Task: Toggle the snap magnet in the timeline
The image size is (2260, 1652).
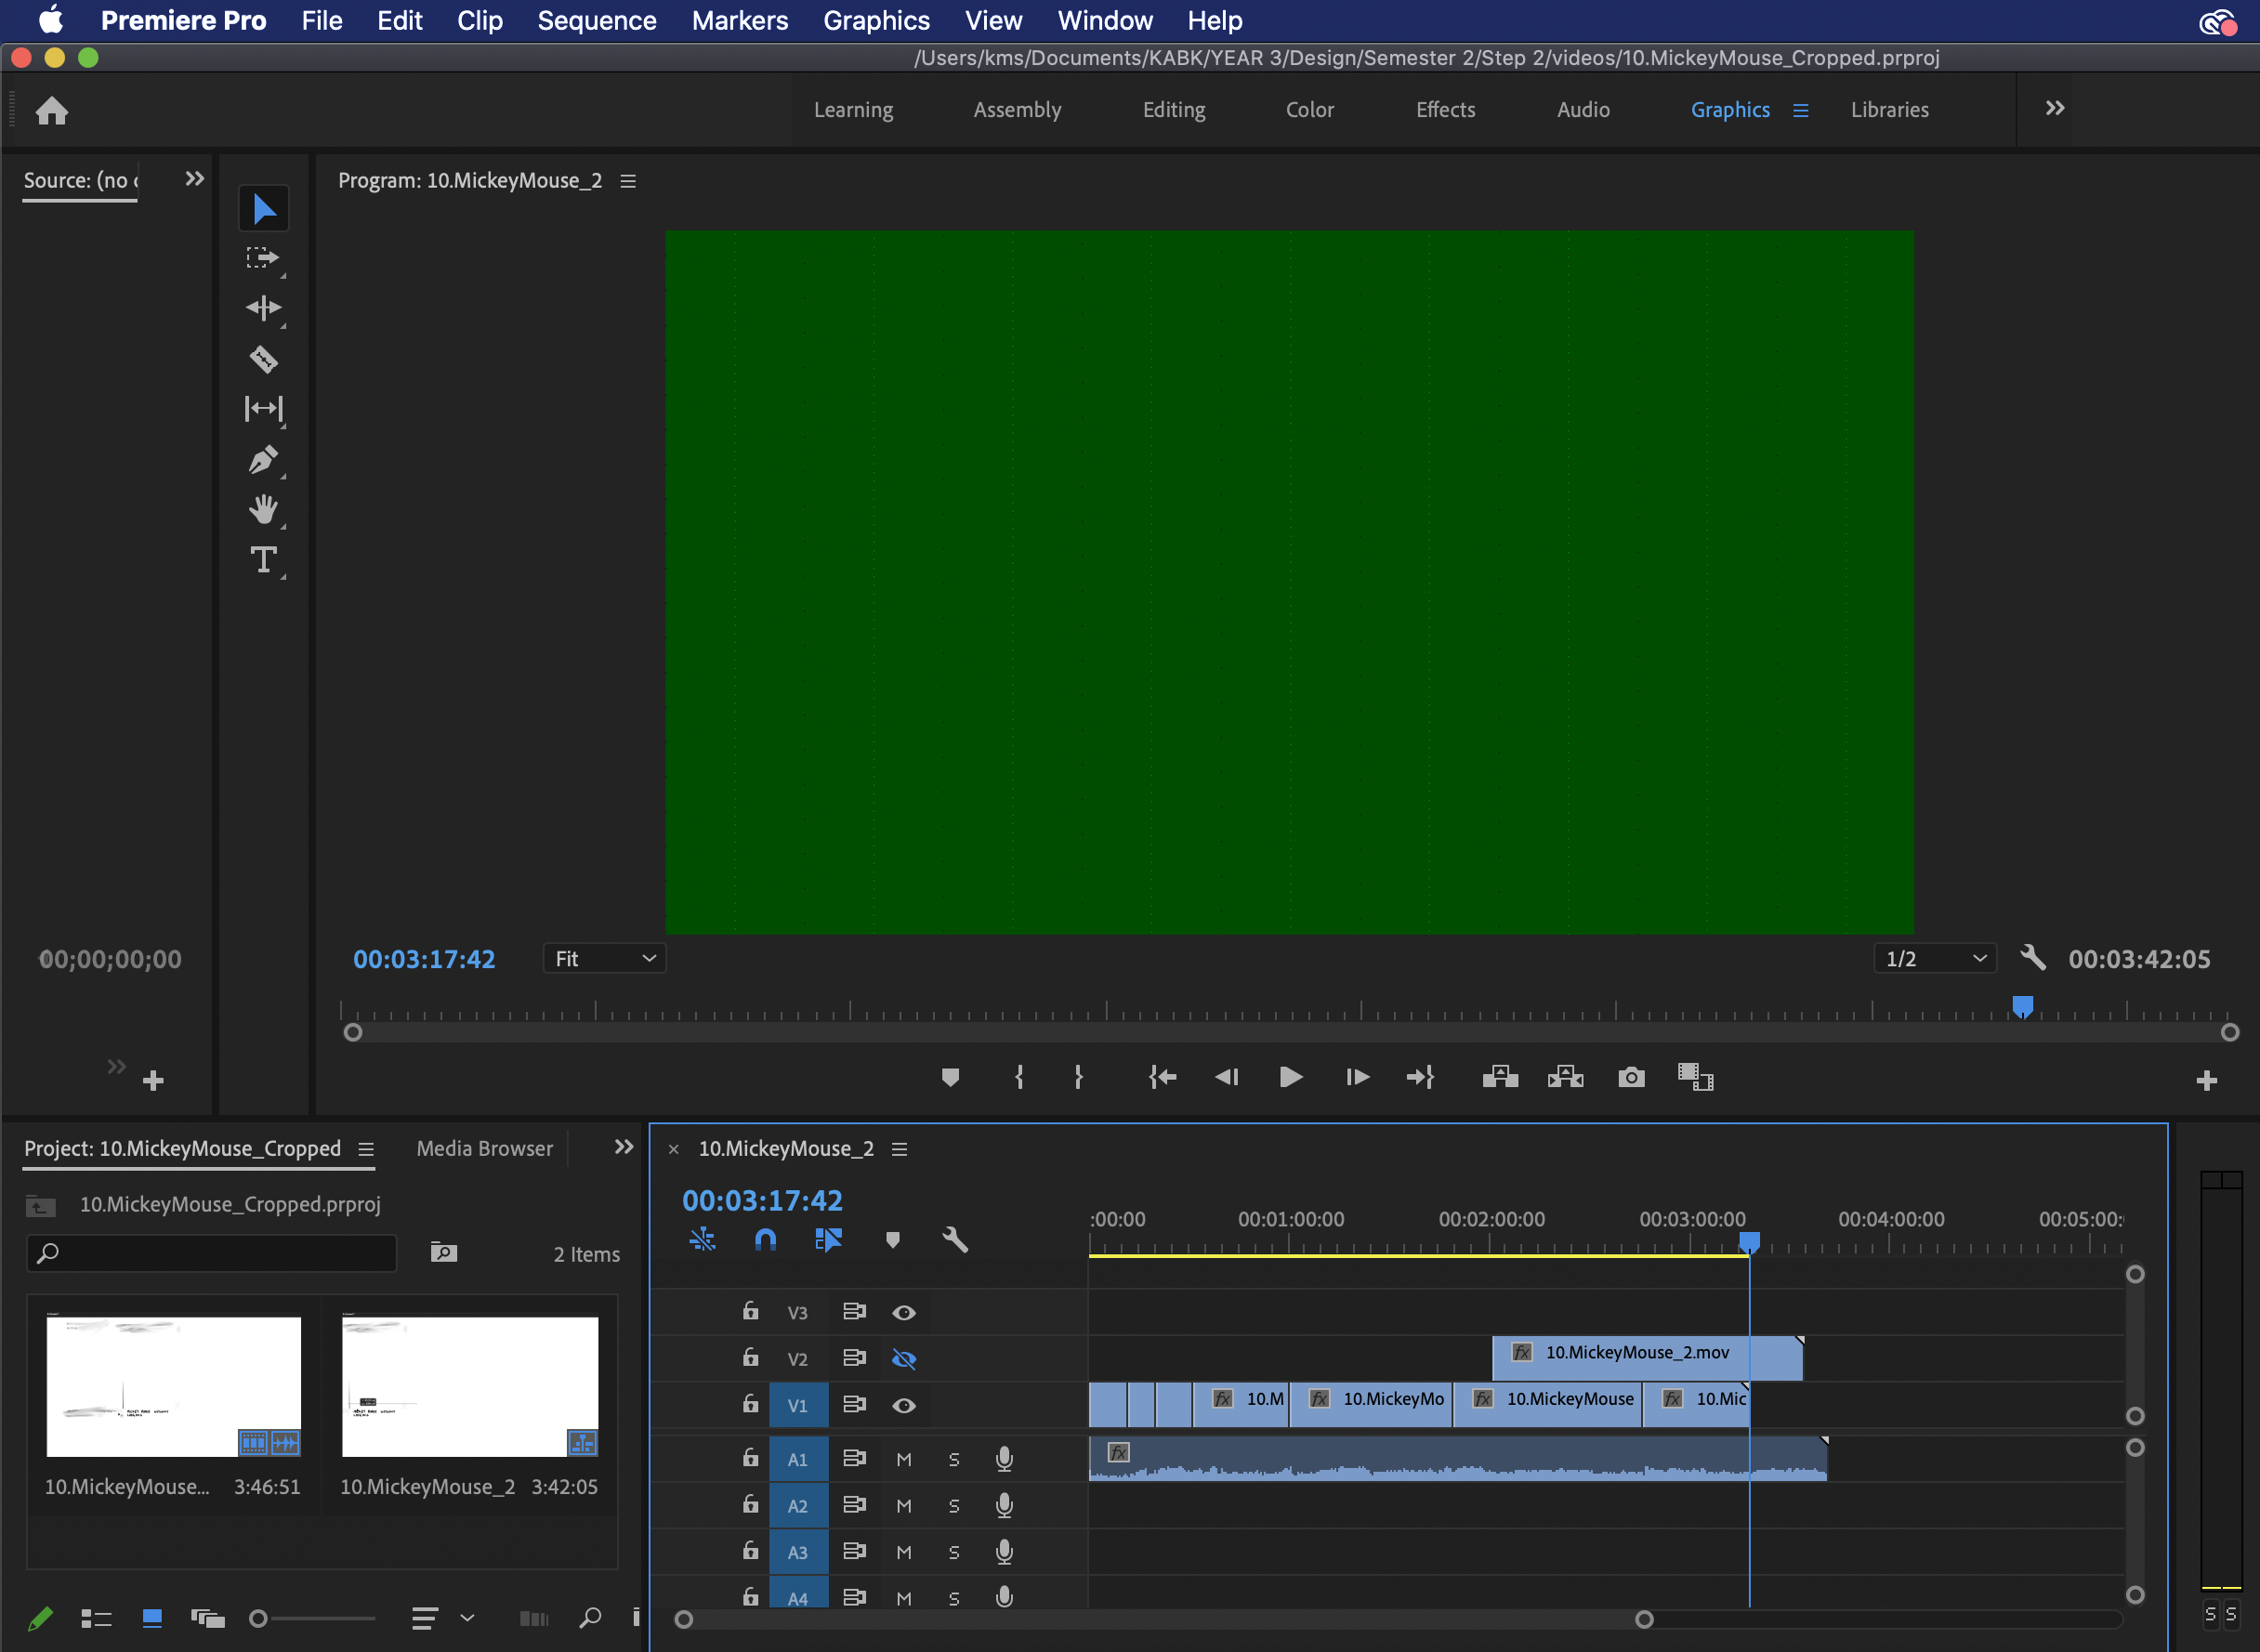Action: (764, 1240)
